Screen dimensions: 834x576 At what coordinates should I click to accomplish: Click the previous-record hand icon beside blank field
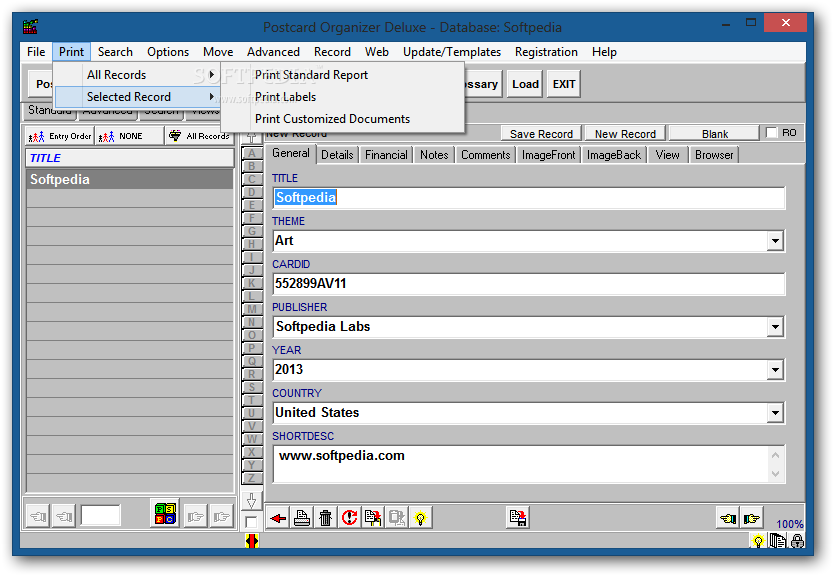(x=64, y=516)
